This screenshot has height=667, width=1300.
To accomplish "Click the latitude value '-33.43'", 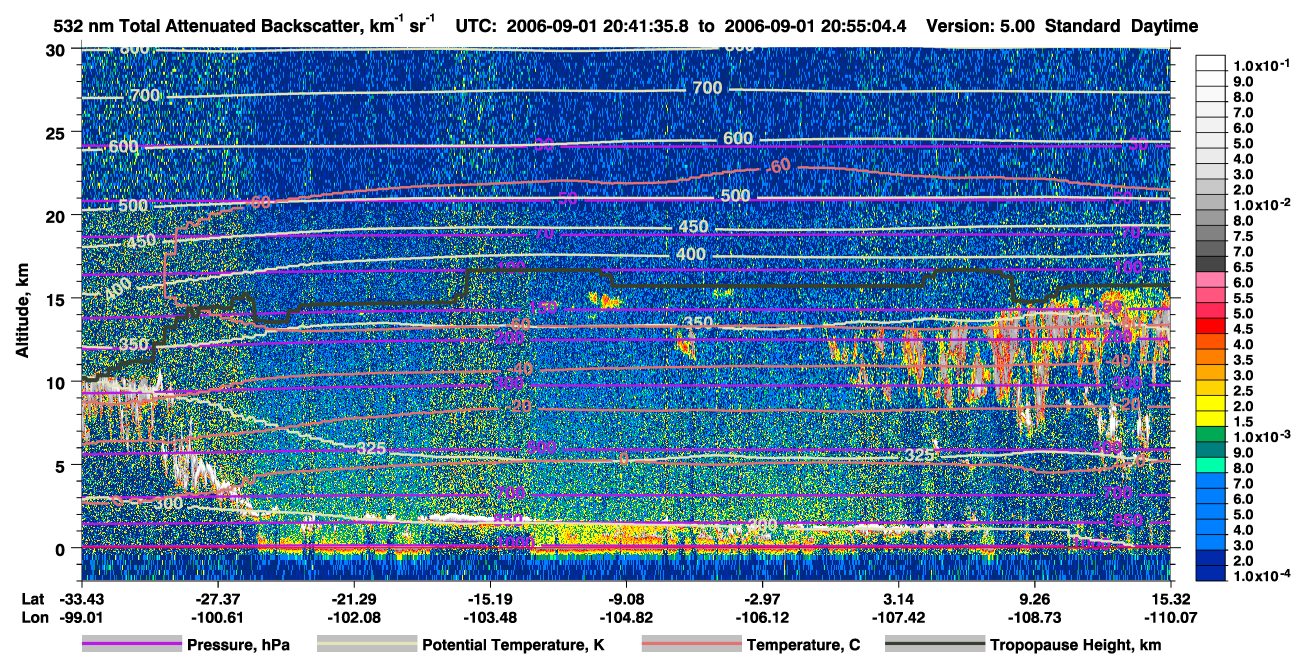I will coord(81,597).
